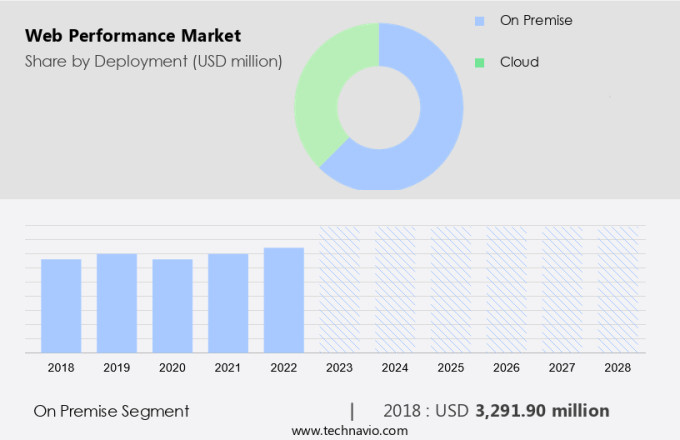Image resolution: width=680 pixels, height=440 pixels.
Task: Select the 2018 bar in the chart
Action: [61, 305]
